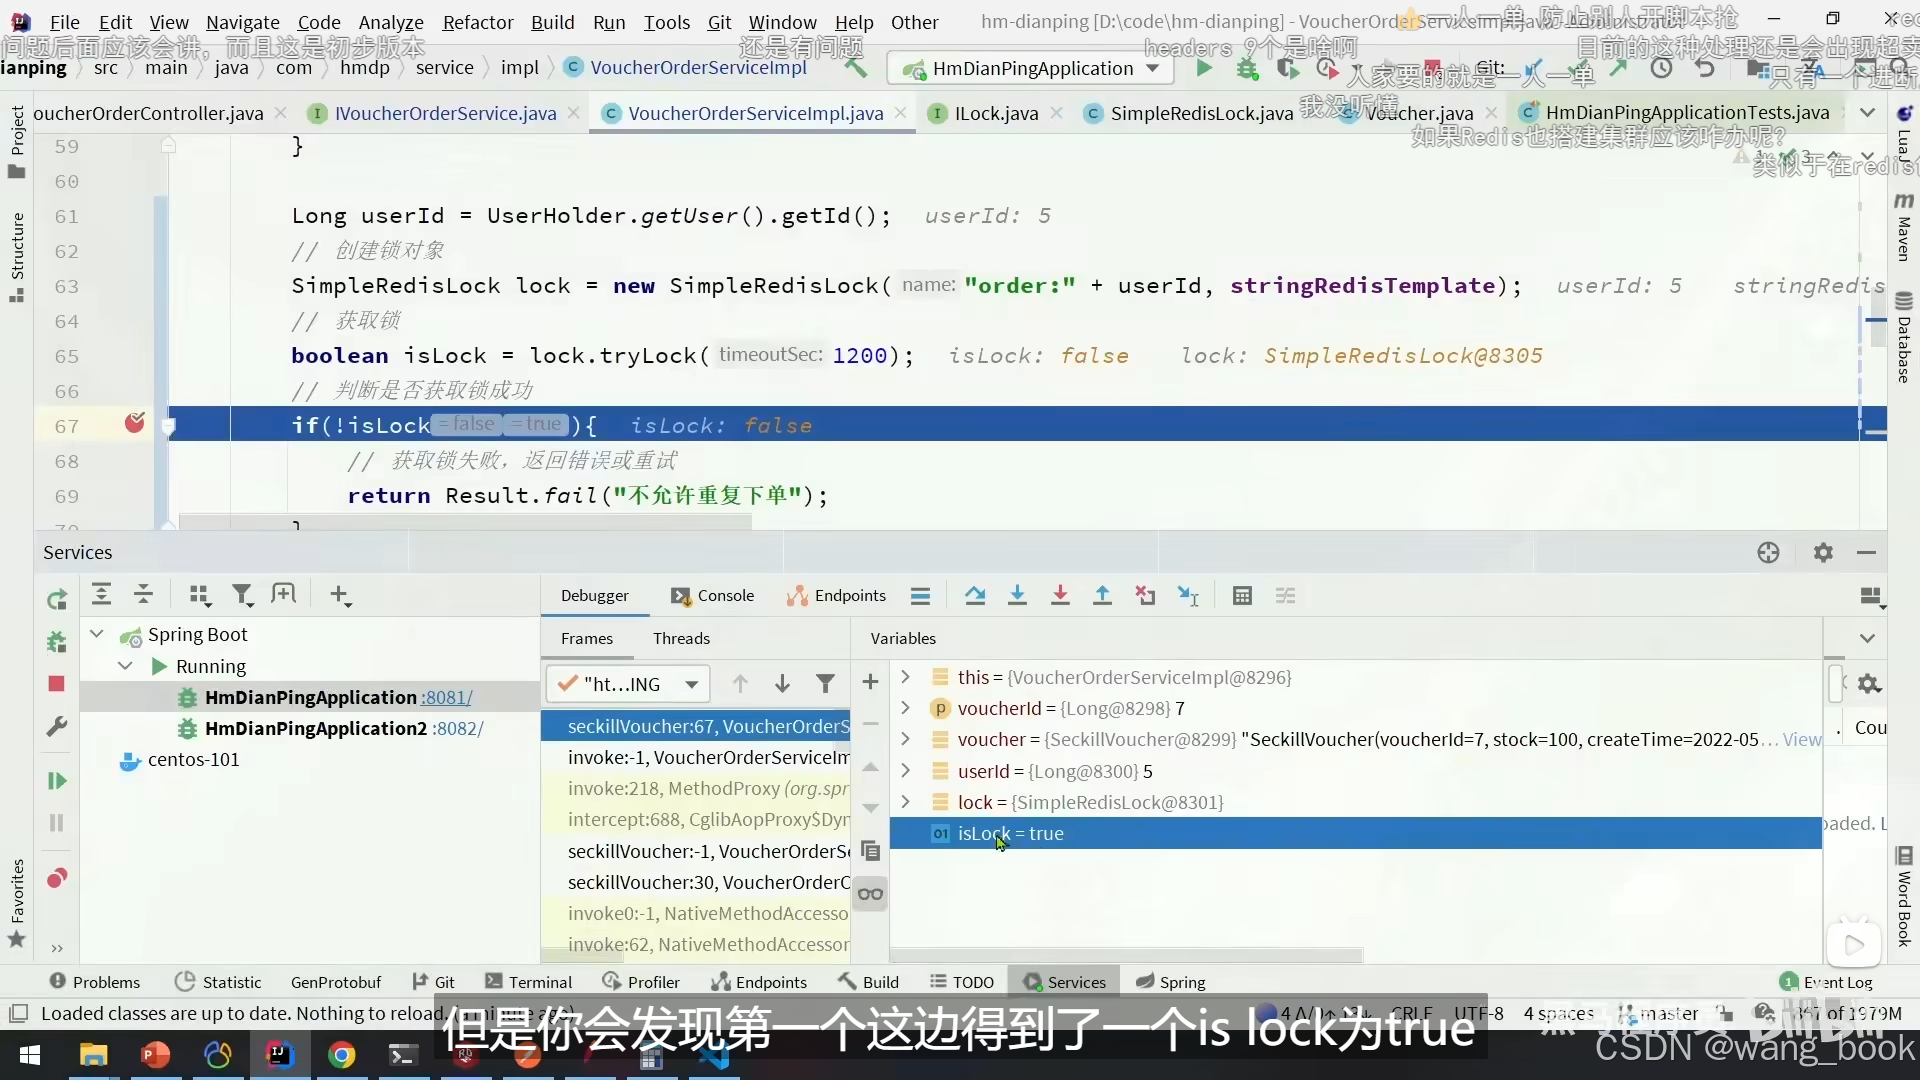This screenshot has height=1080, width=1920.
Task: Toggle the line 67 breakpoint in the gutter
Action: click(x=134, y=424)
